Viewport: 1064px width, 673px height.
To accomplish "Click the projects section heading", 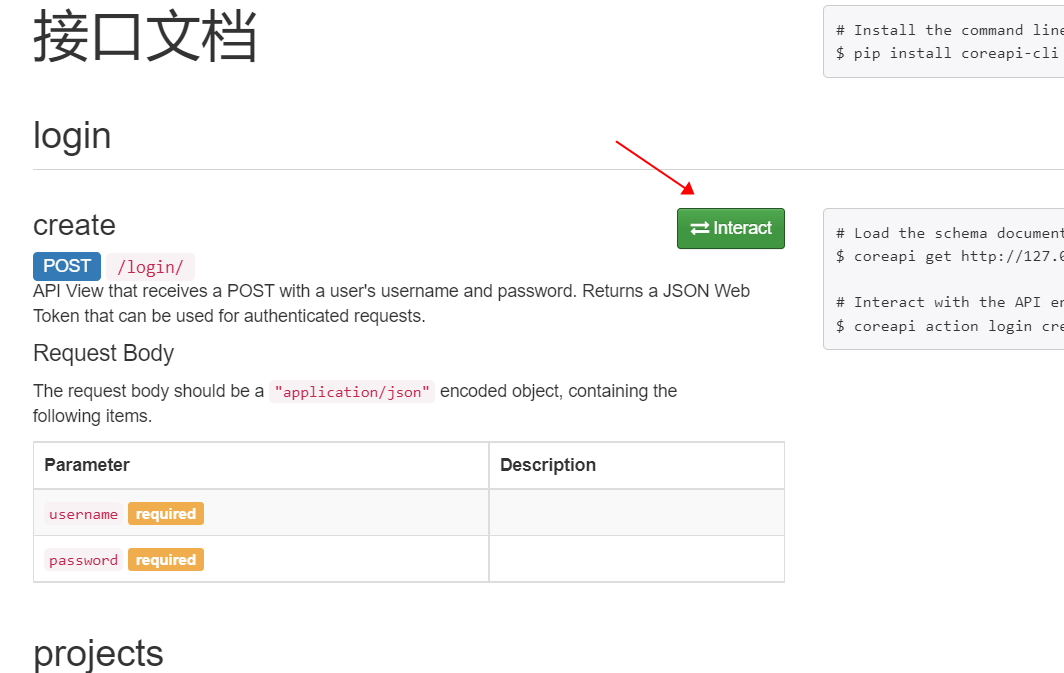I will coord(98,654).
